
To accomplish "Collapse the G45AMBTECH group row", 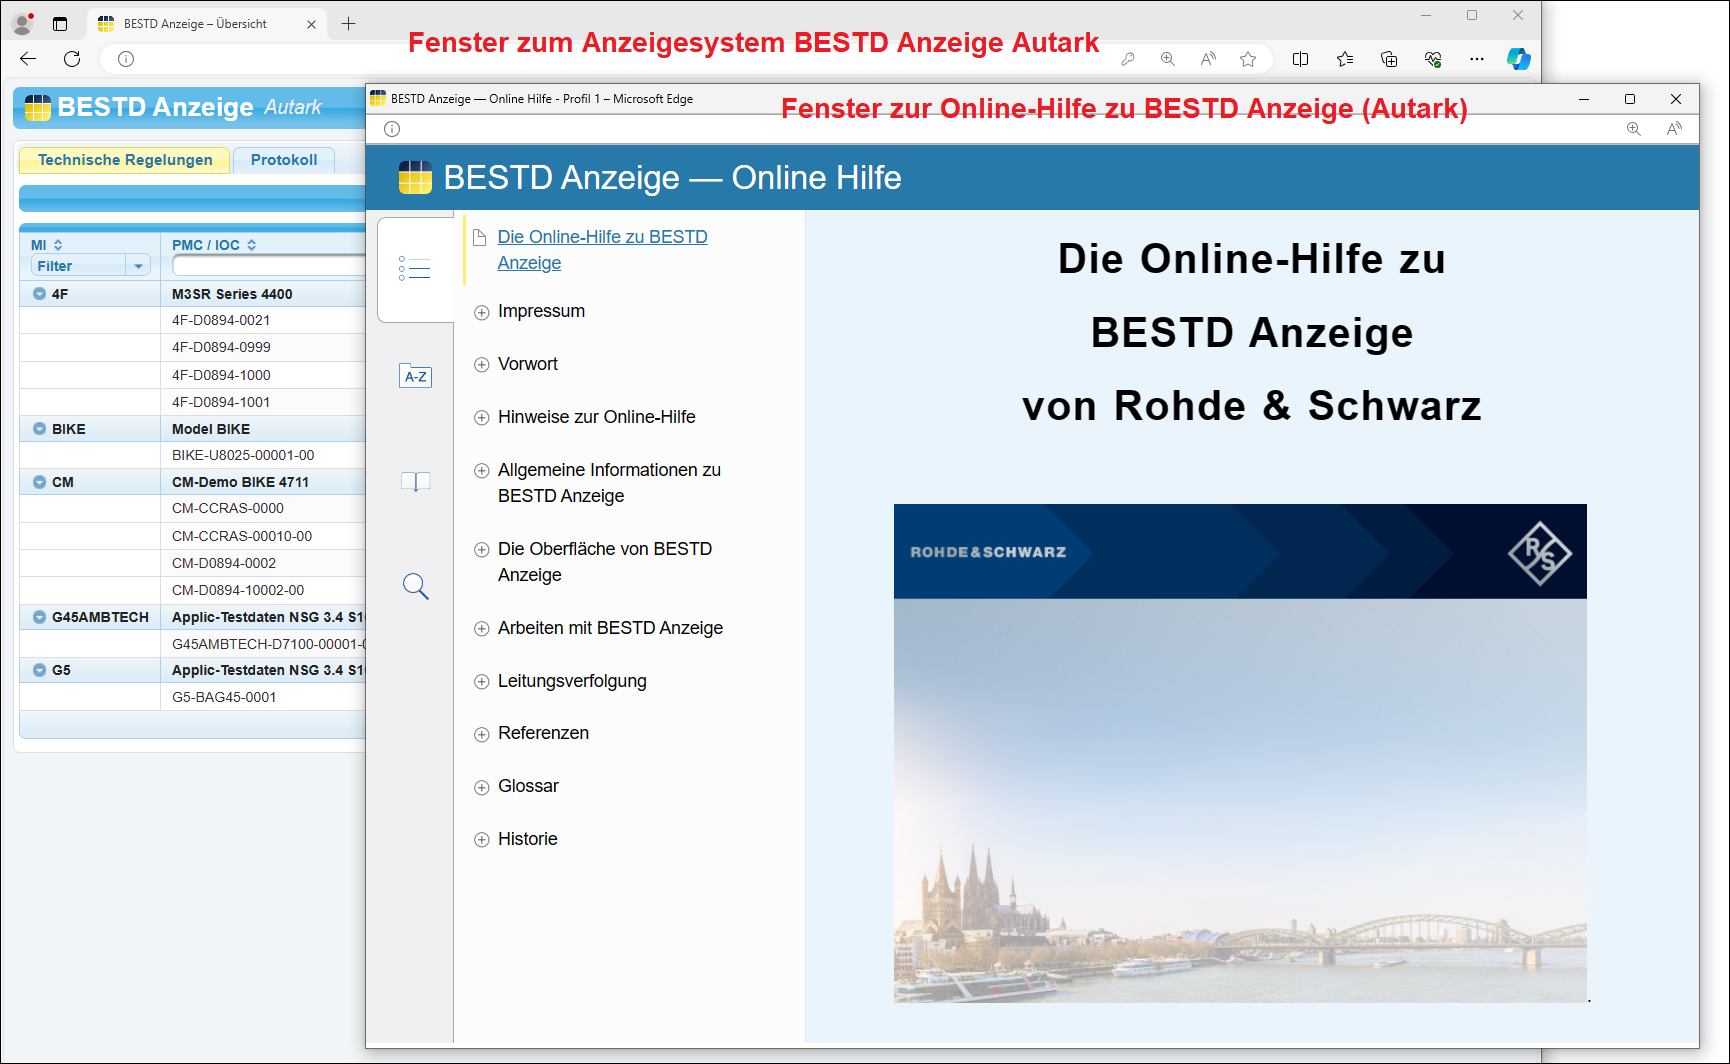I will point(39,617).
